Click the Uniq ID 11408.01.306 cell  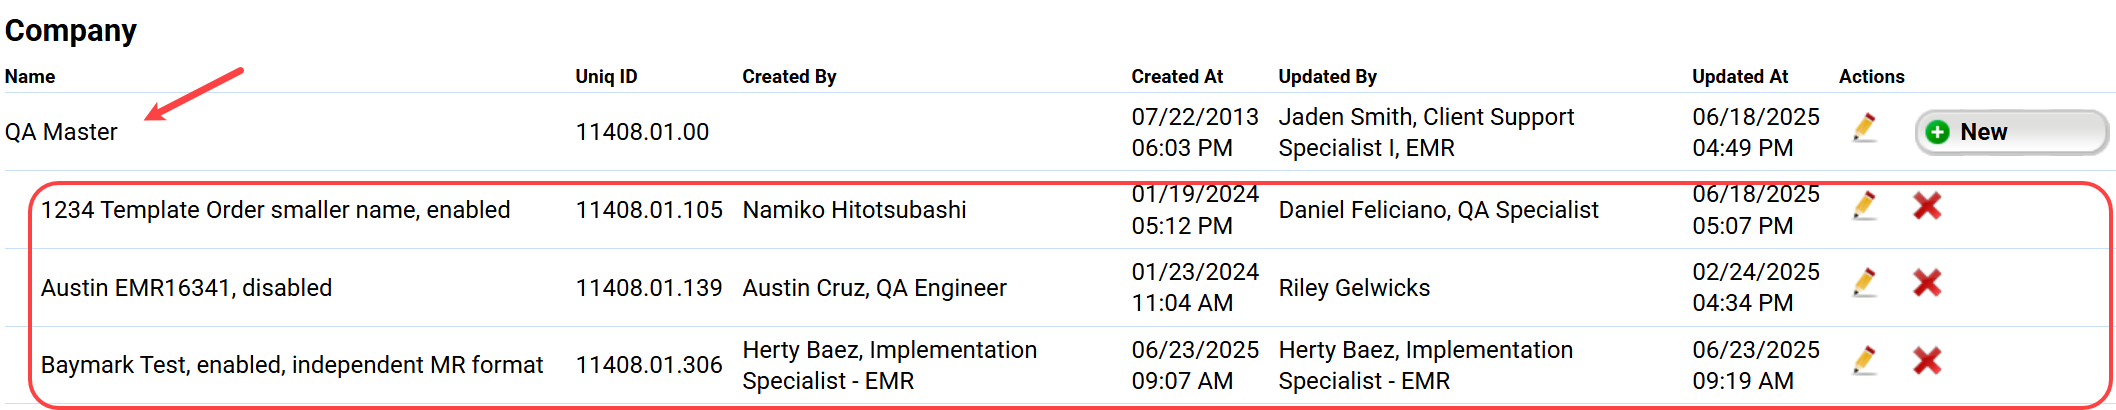pos(648,365)
